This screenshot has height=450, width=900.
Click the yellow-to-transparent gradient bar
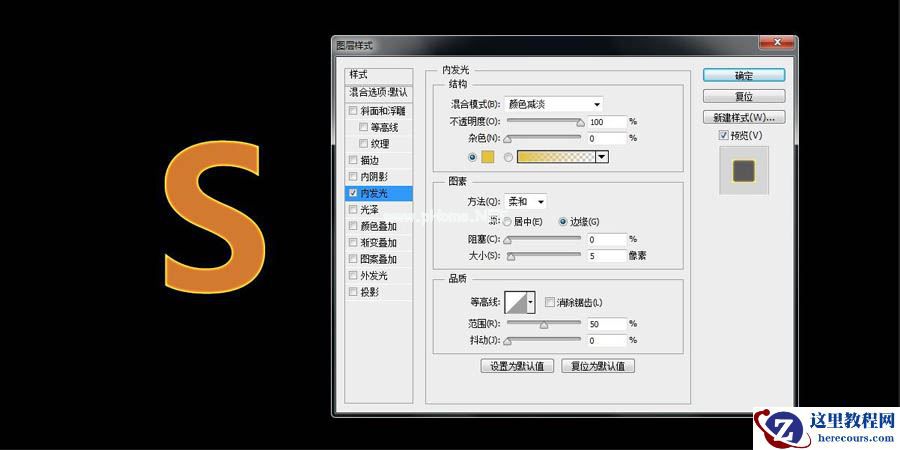coord(557,157)
